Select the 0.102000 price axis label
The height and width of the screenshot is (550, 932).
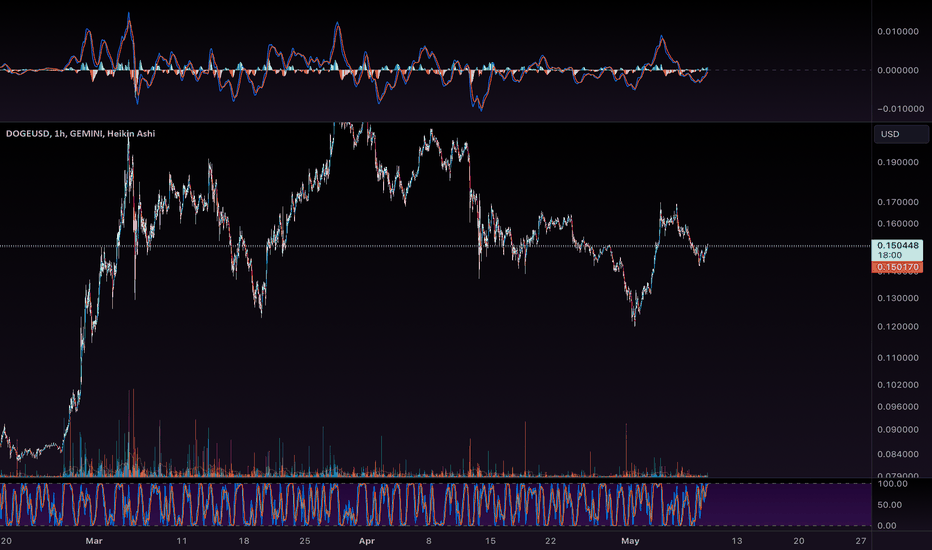[x=898, y=384]
